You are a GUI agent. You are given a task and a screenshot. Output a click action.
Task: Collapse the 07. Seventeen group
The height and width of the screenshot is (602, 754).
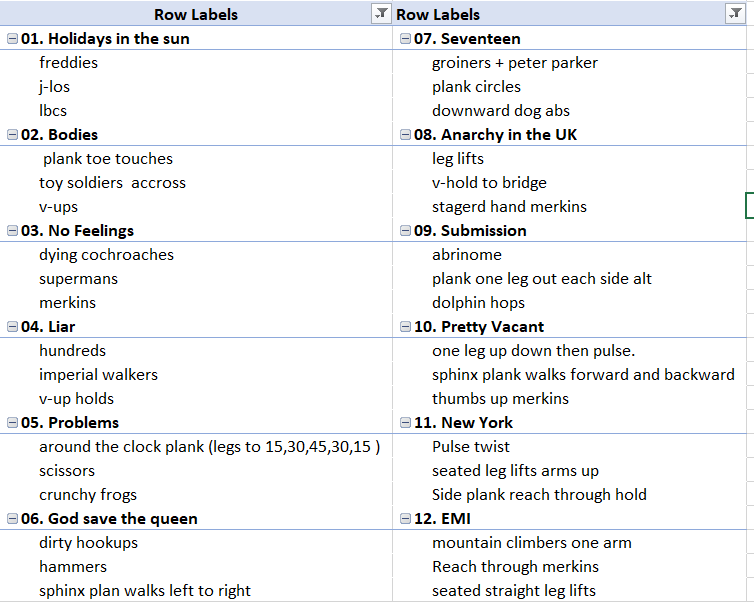click(405, 39)
